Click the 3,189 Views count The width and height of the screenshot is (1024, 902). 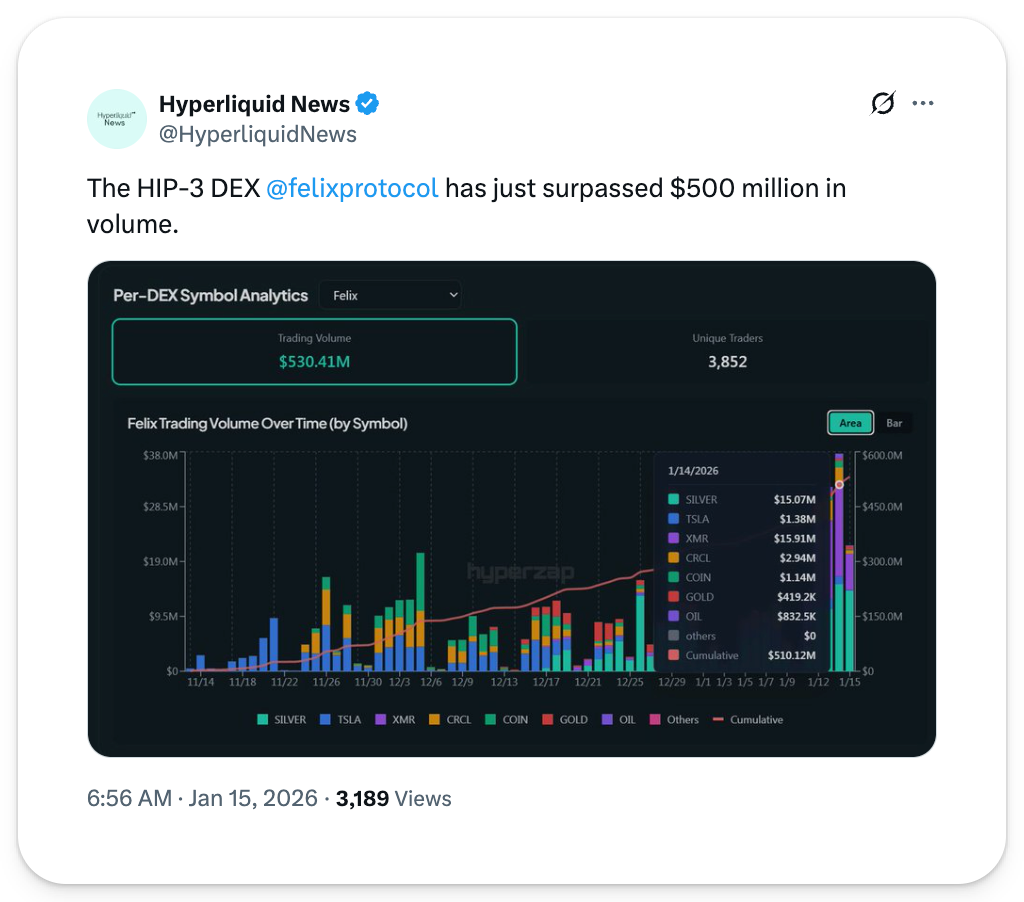(x=394, y=799)
